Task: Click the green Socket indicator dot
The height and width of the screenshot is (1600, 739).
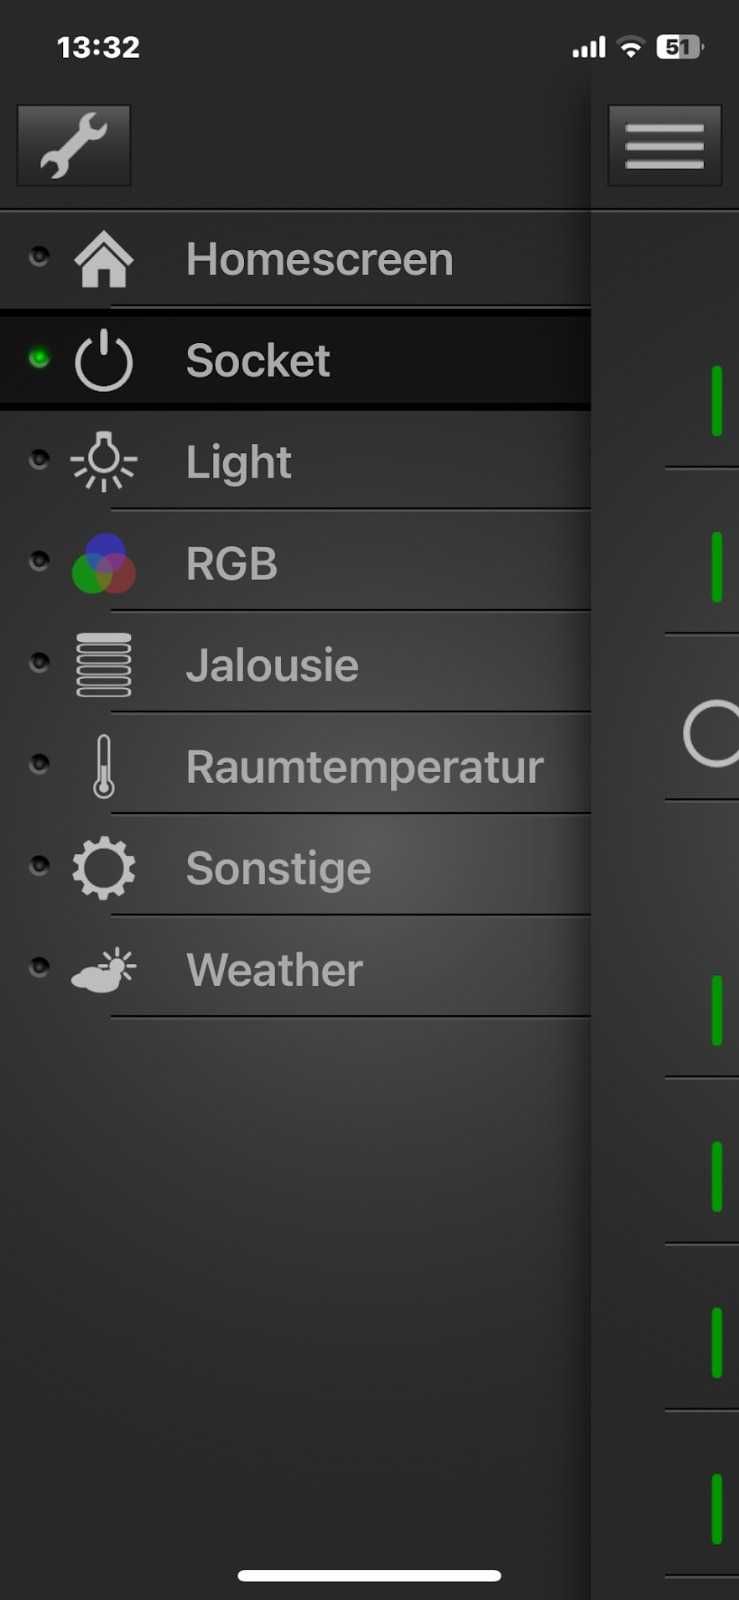Action: coord(39,357)
